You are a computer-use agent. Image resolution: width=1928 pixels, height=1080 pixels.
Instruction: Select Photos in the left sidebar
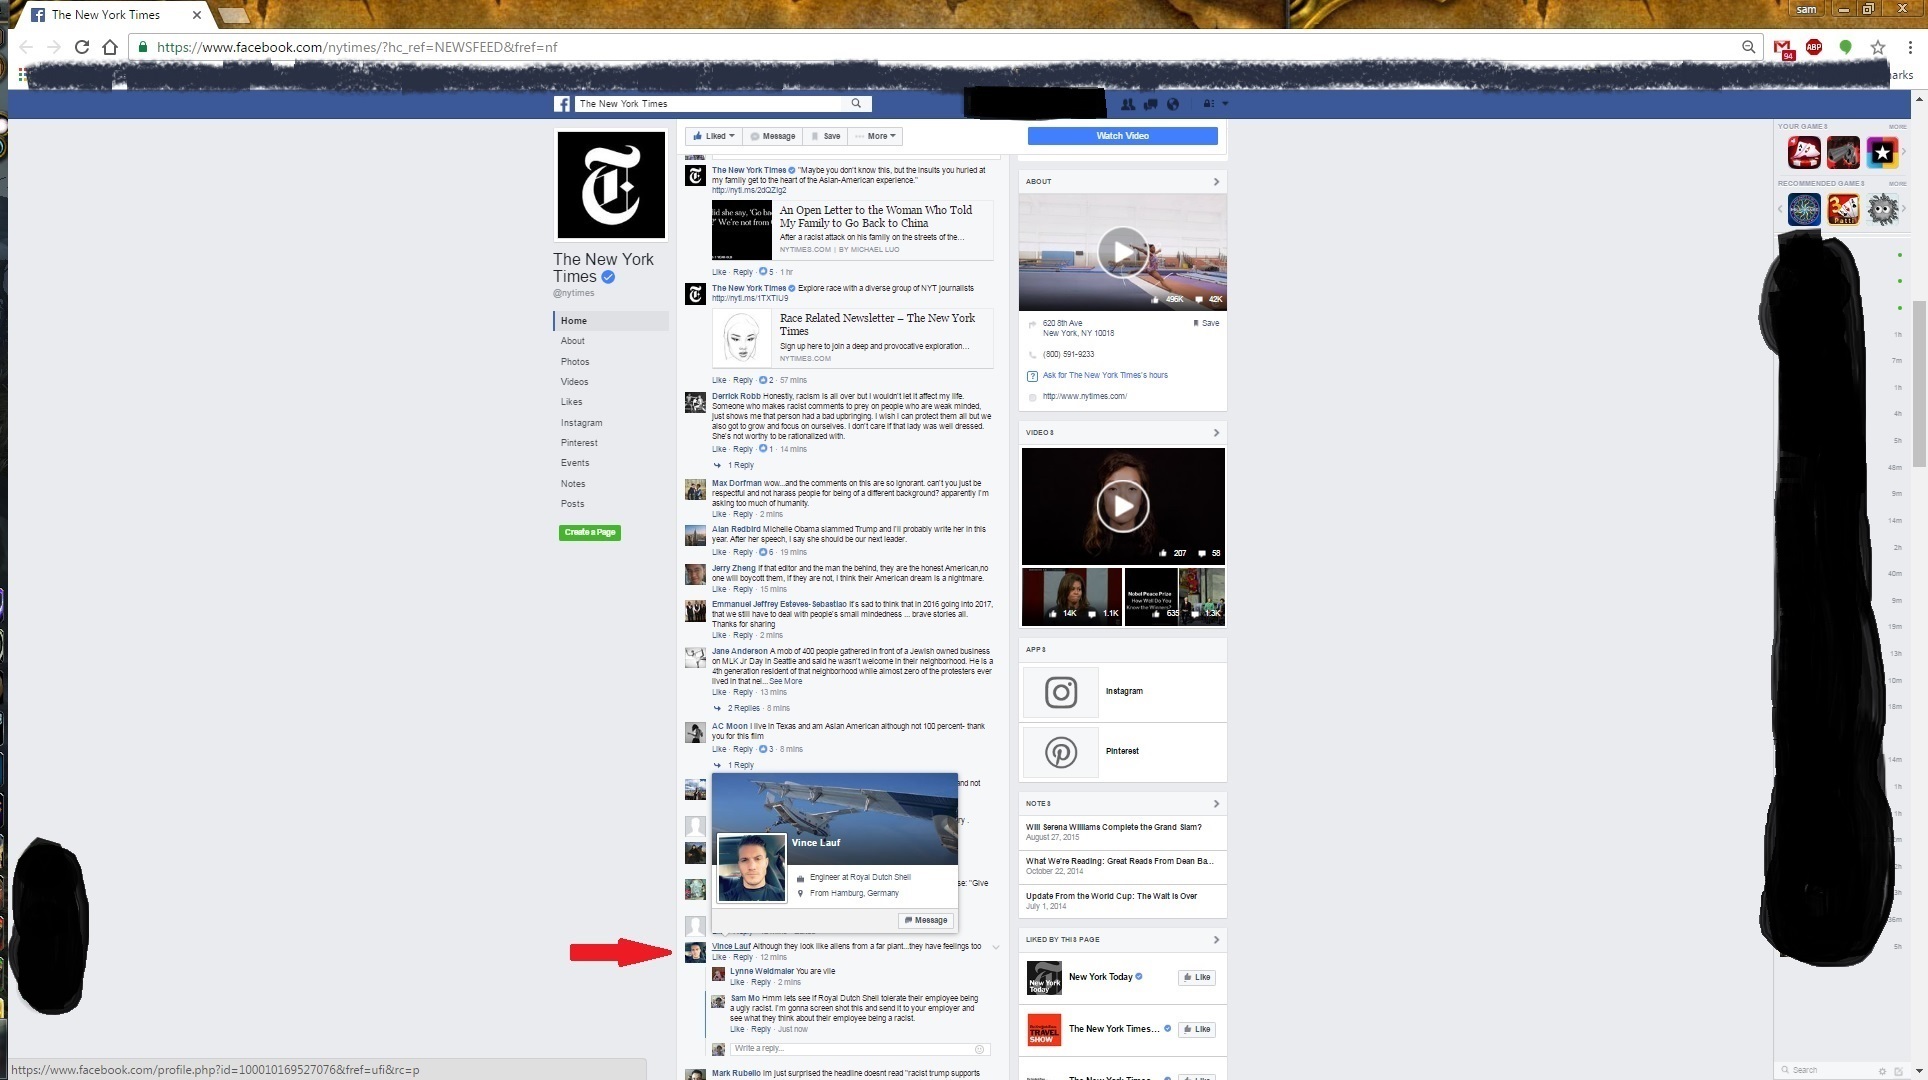[x=575, y=362]
